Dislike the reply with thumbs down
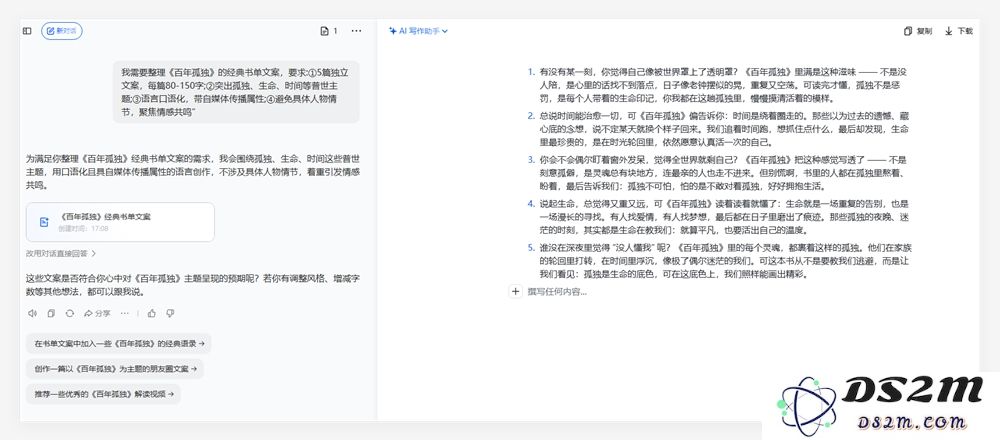This screenshot has height=440, width=1000. (170, 313)
